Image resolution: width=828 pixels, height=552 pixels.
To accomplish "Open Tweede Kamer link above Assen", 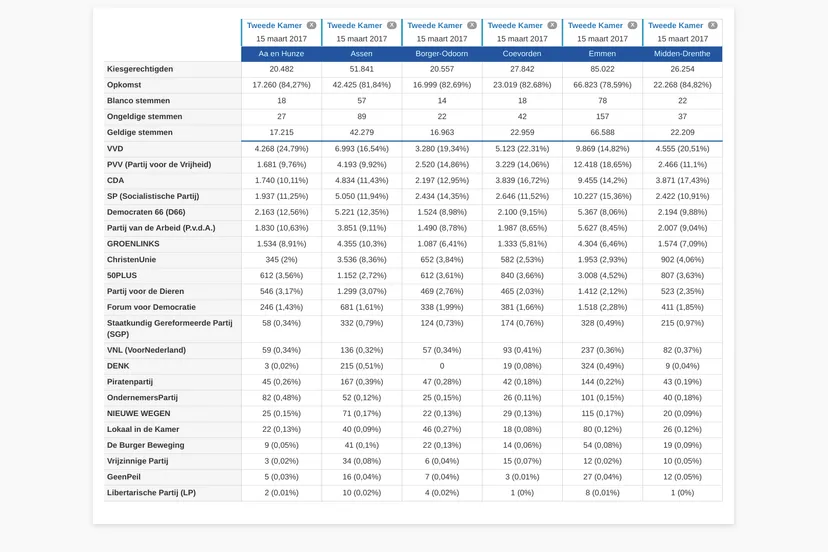I will 354,26.
